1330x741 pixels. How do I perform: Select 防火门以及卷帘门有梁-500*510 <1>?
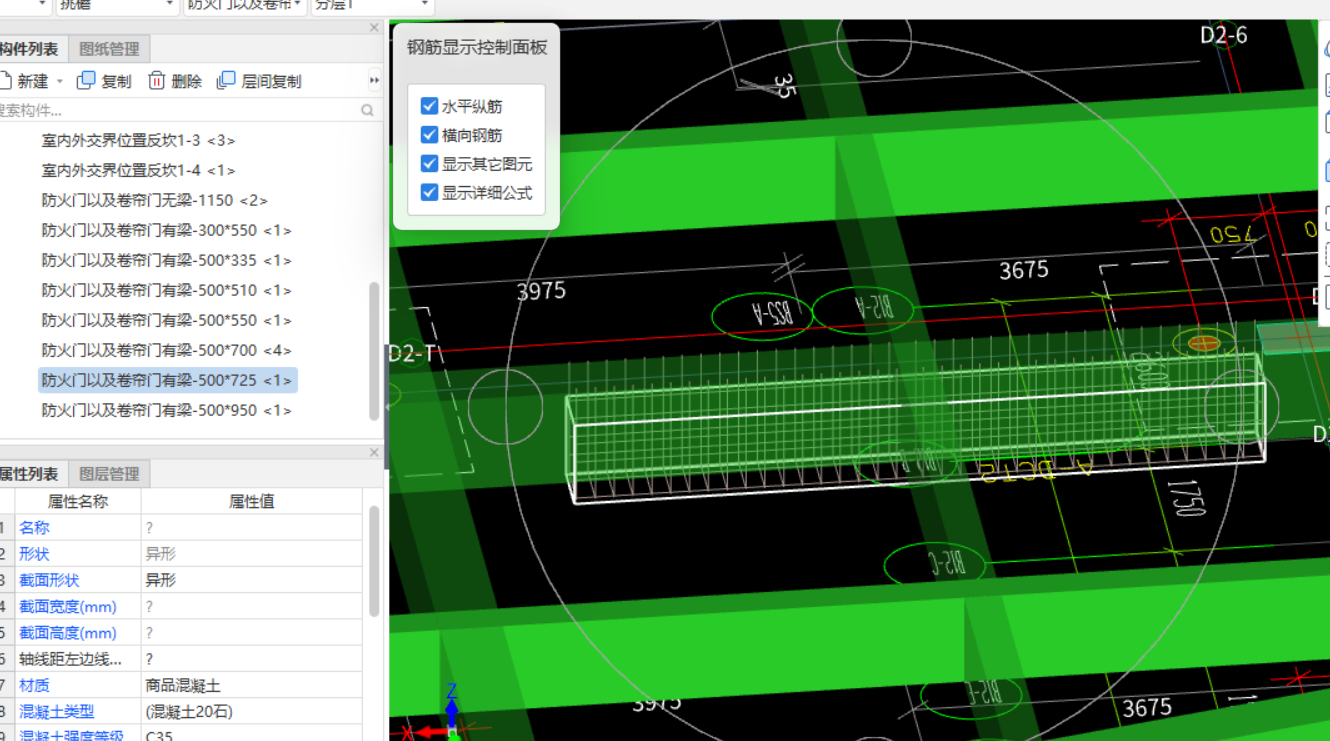167,291
